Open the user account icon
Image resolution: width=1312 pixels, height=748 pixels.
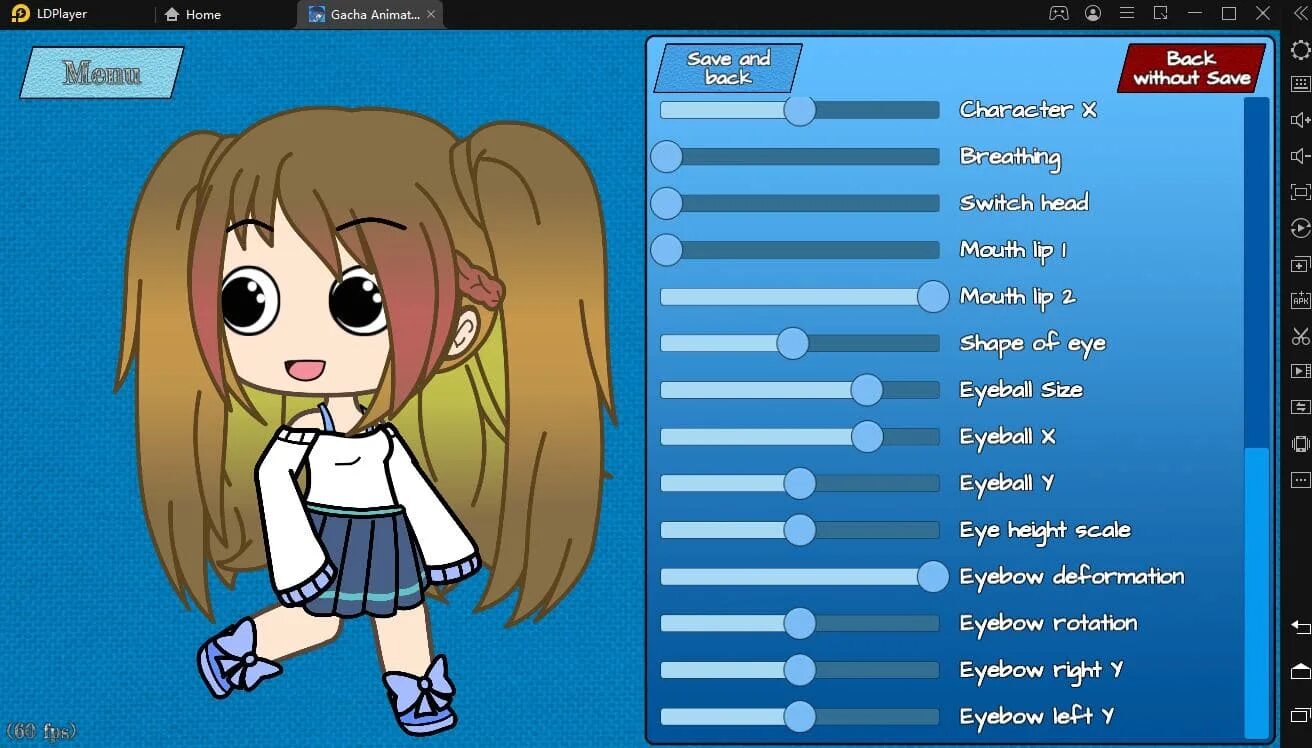click(x=1093, y=13)
